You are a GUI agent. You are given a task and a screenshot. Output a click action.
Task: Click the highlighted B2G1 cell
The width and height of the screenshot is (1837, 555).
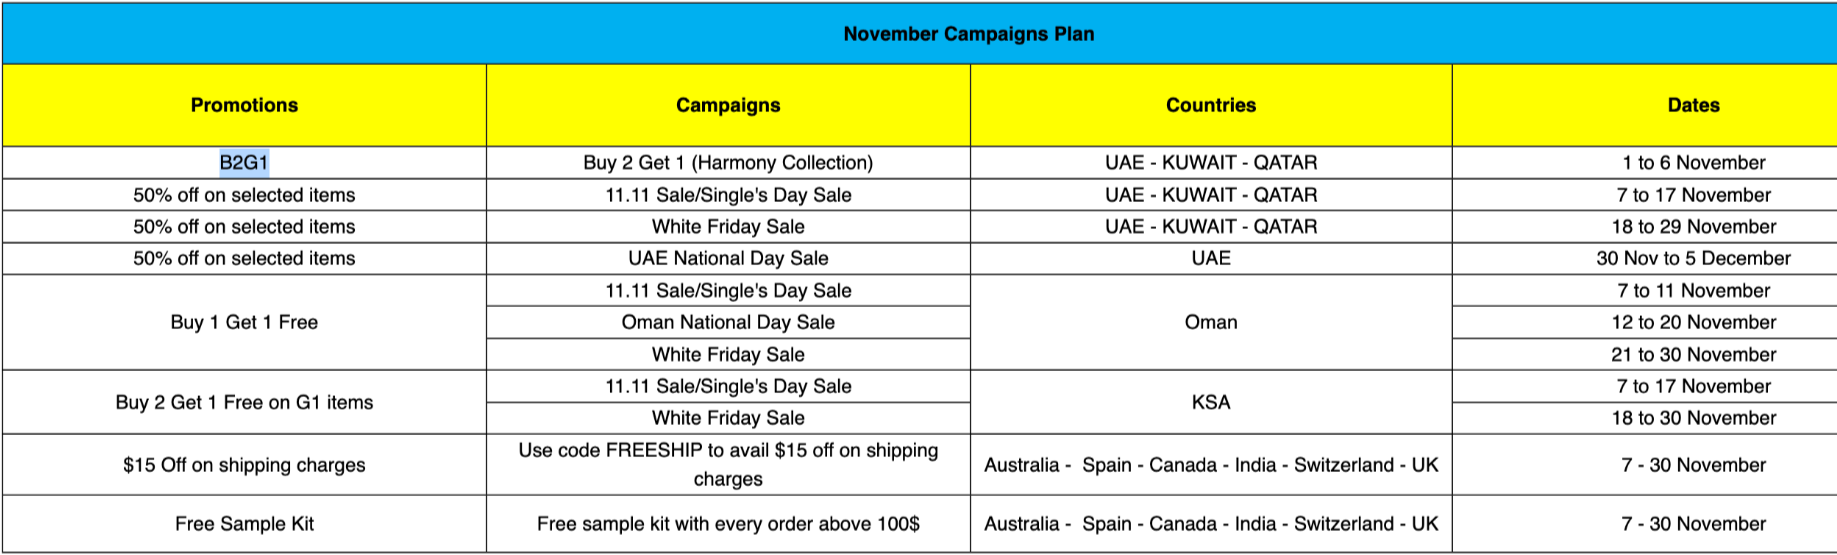pos(244,163)
